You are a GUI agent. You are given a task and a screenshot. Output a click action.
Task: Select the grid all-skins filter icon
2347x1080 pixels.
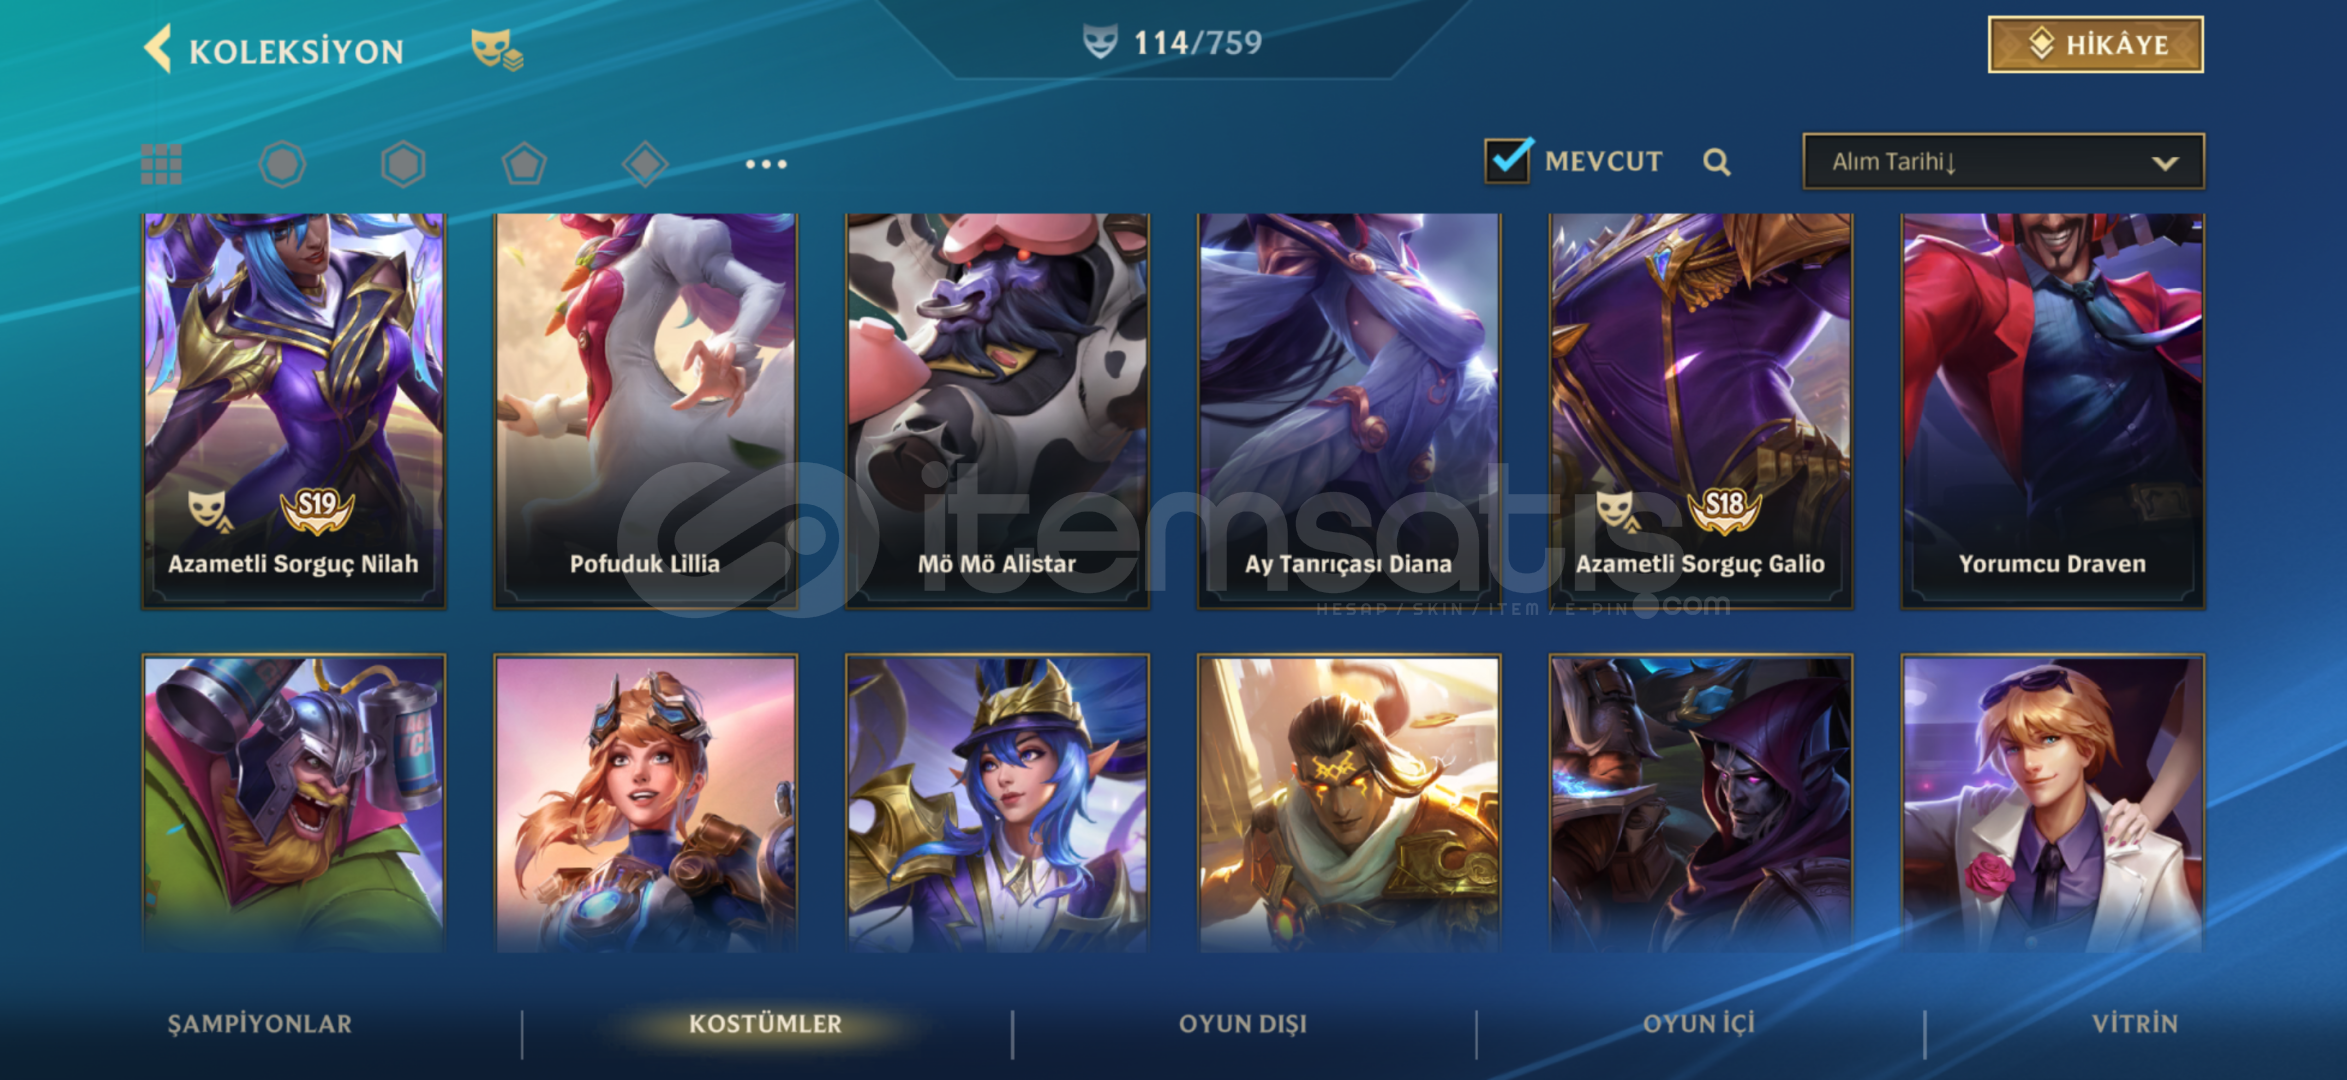(x=161, y=164)
